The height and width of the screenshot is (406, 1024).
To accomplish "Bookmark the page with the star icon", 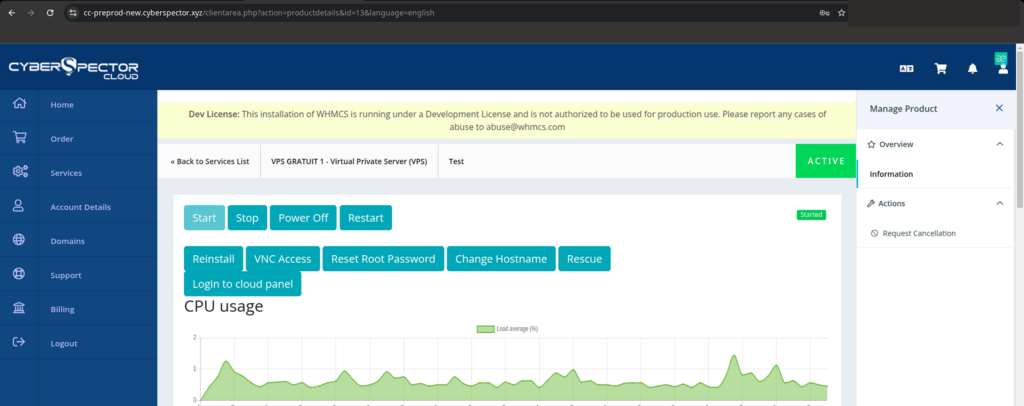I will [x=841, y=12].
